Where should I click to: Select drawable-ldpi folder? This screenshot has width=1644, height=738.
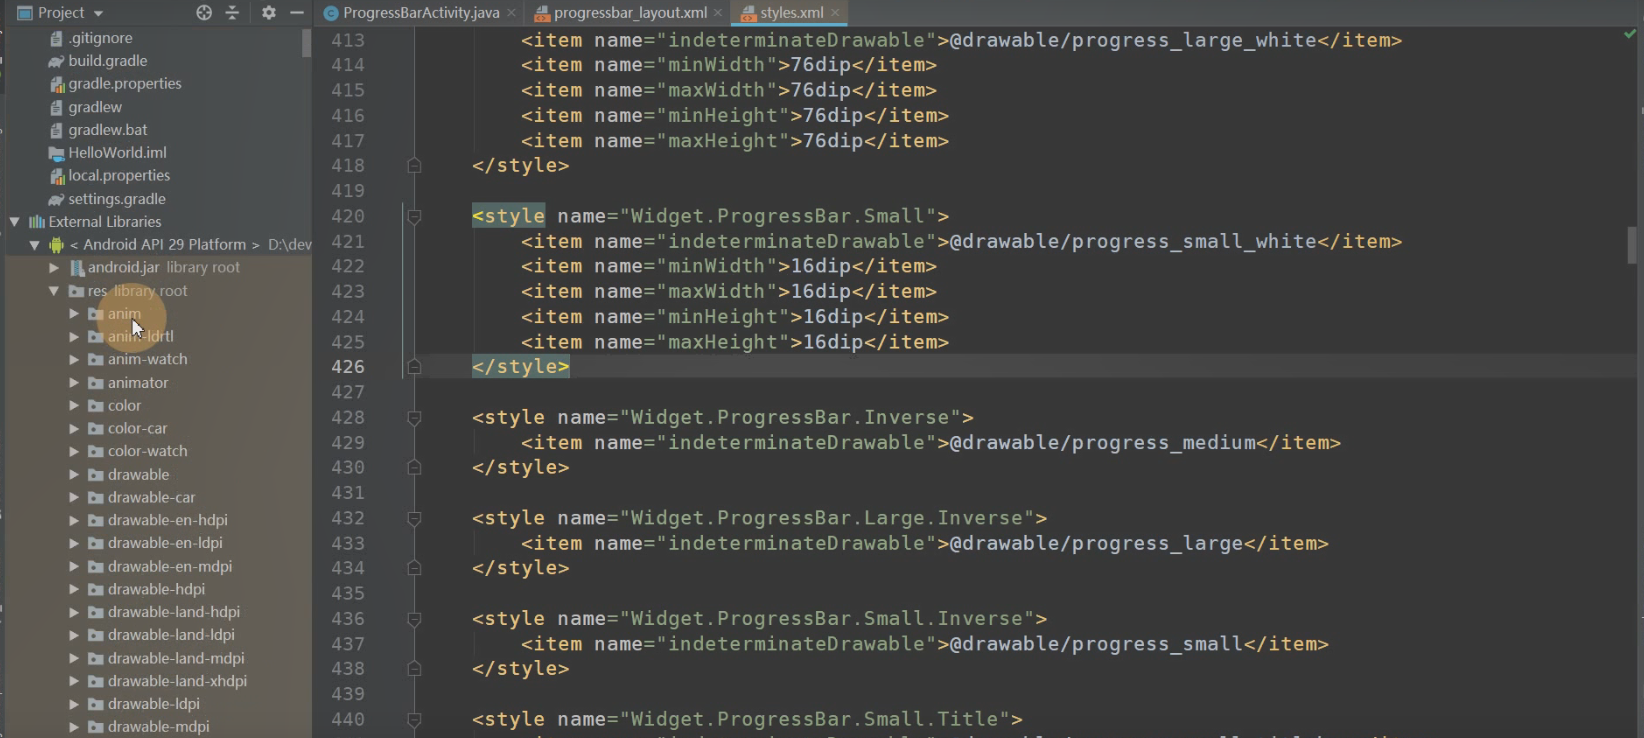coord(154,705)
